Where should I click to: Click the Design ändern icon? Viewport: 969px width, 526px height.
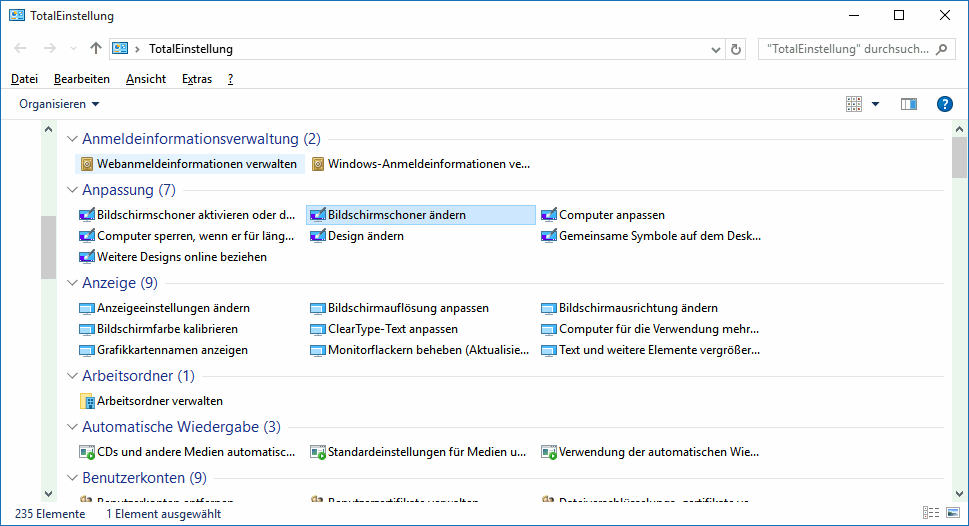tap(317, 236)
